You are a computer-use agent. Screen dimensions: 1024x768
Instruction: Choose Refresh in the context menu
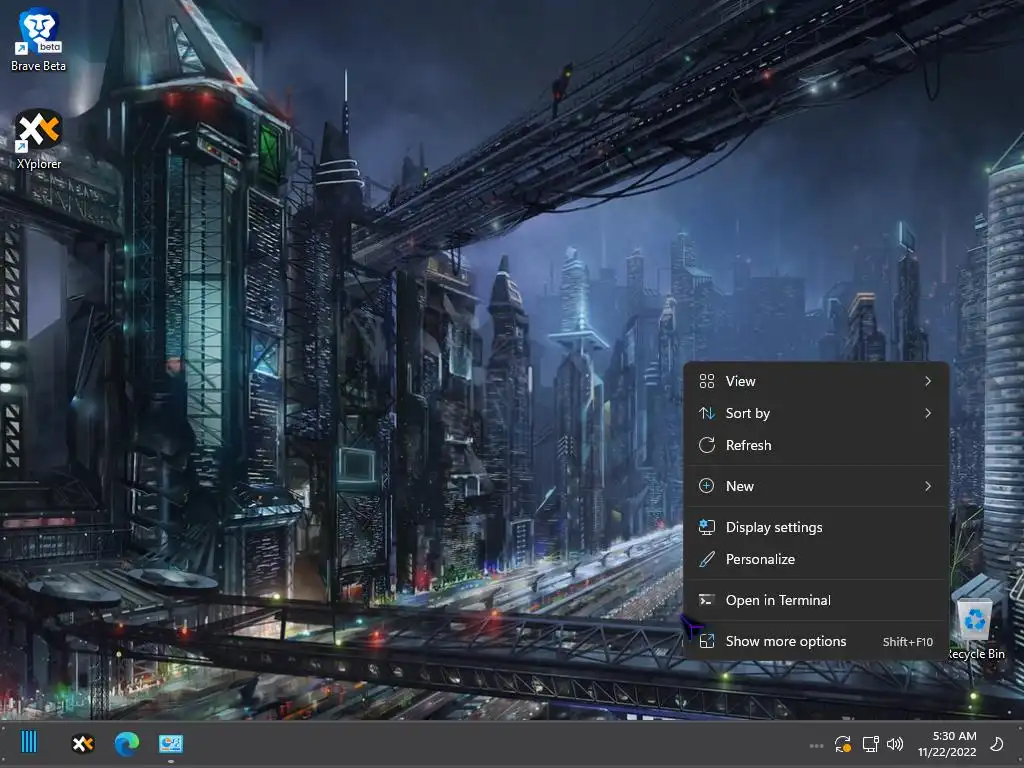pos(816,445)
